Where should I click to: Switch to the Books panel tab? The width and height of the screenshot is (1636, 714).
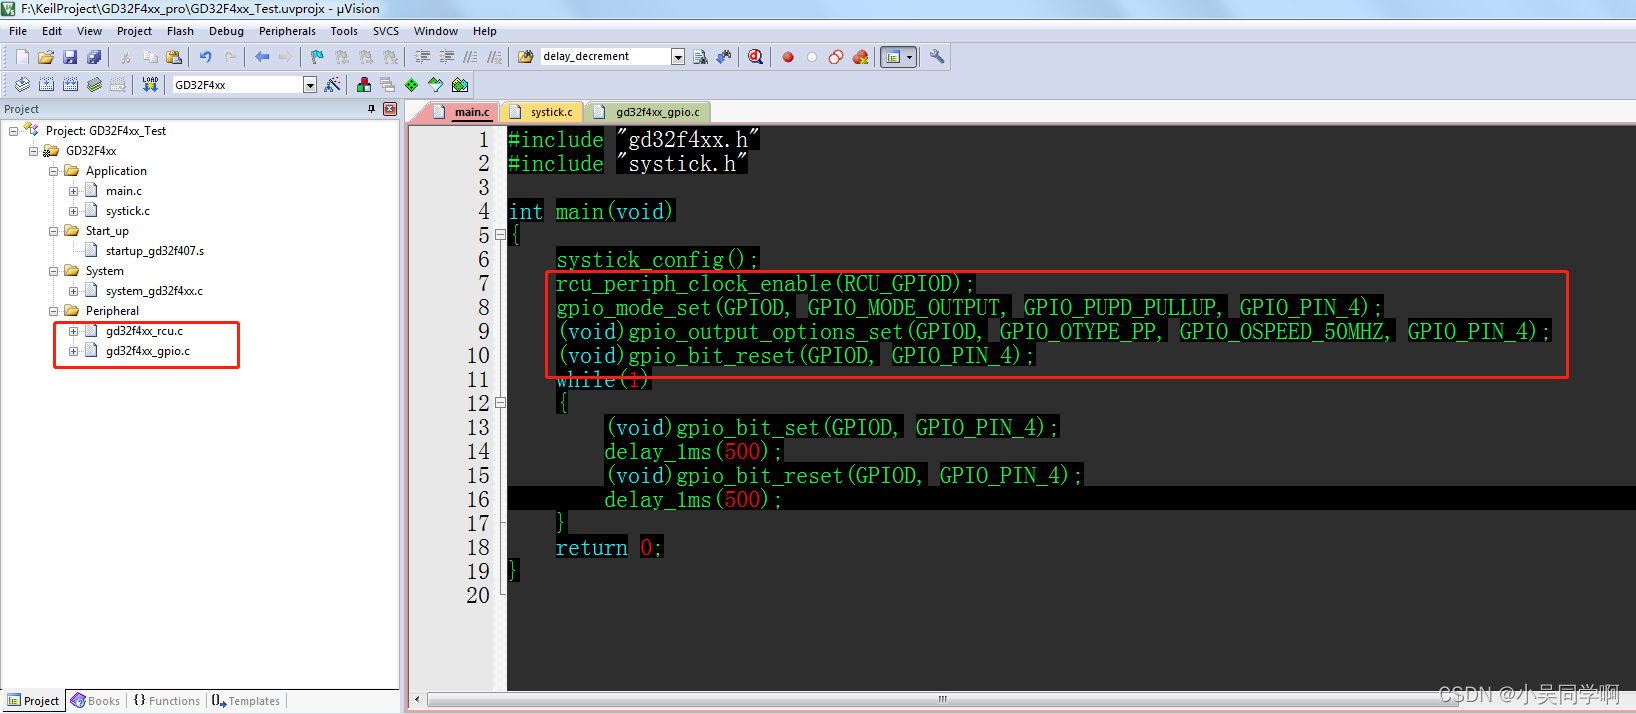[x=96, y=701]
